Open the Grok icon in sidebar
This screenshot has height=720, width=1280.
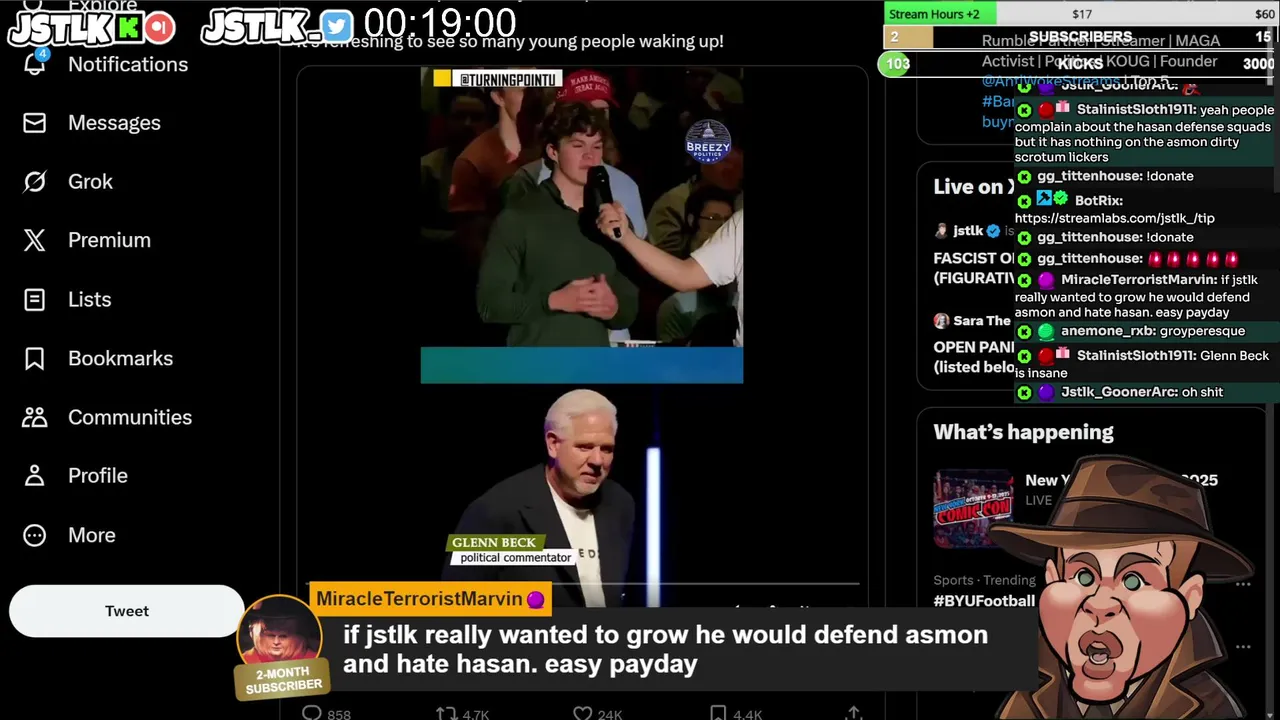(x=35, y=182)
